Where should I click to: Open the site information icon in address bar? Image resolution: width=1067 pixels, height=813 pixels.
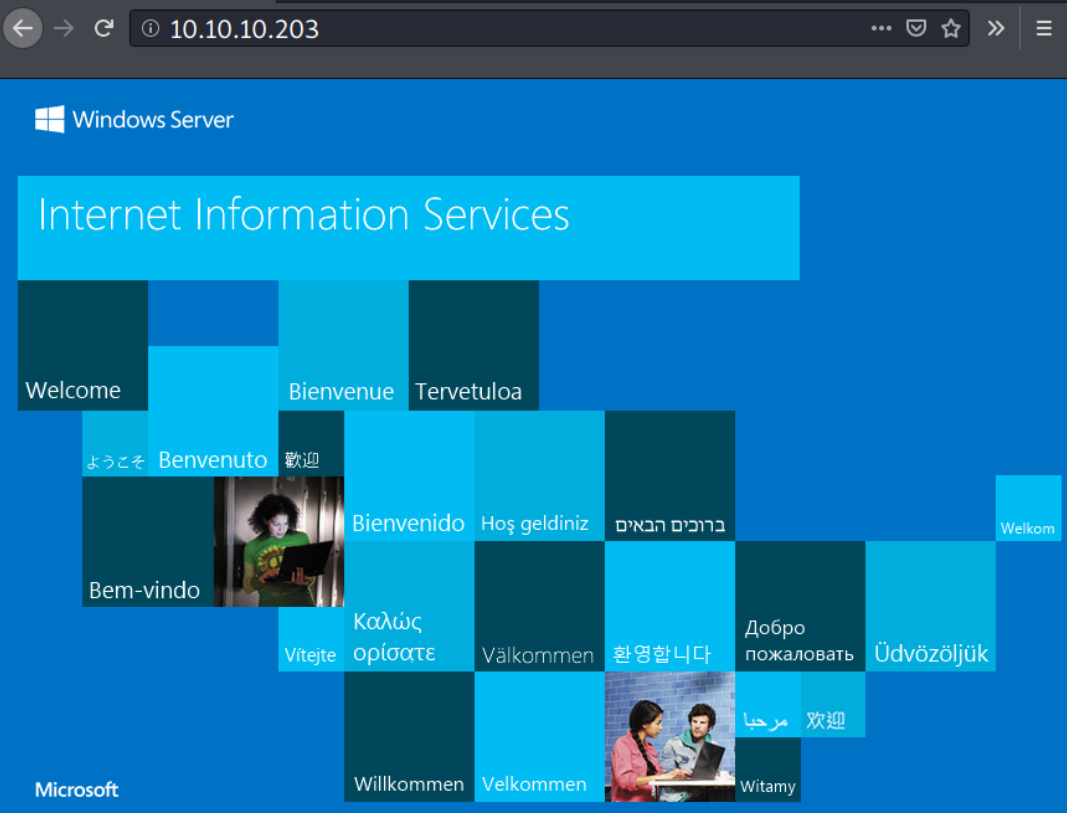coord(151,29)
